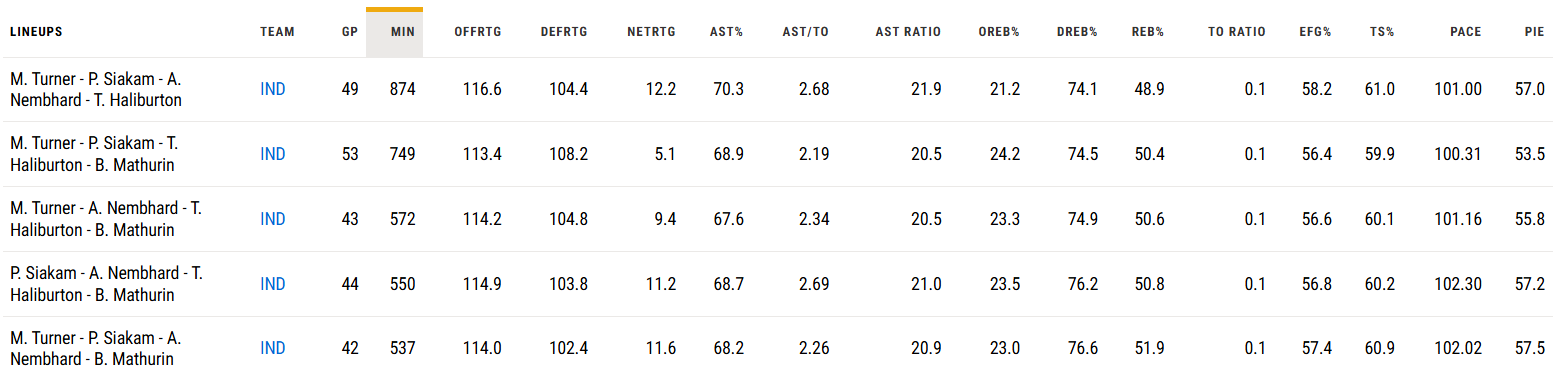Sort by OREB% column header
1553x372 pixels.
pos(999,32)
